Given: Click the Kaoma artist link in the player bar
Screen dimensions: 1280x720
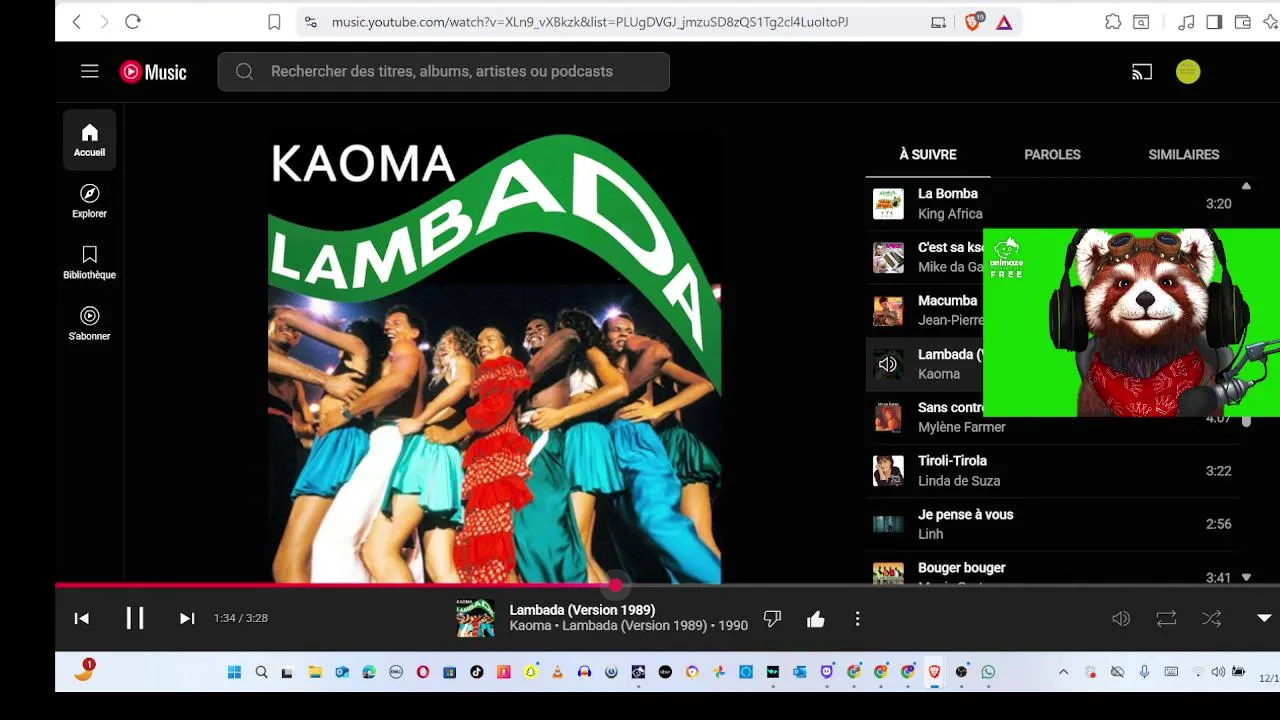Looking at the screenshot, I should 530,626.
